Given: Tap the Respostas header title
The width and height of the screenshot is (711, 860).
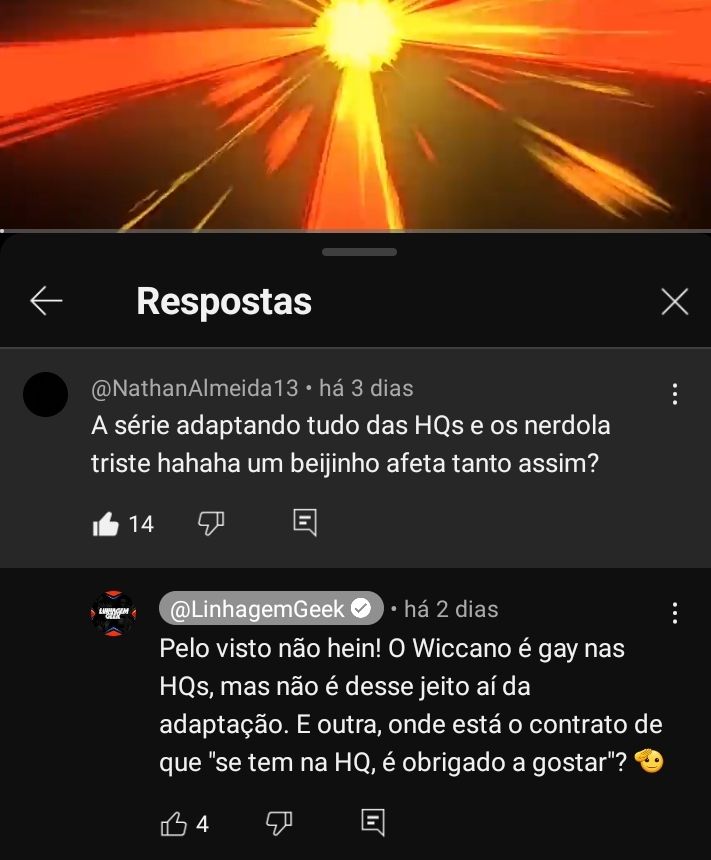Looking at the screenshot, I should 224,301.
